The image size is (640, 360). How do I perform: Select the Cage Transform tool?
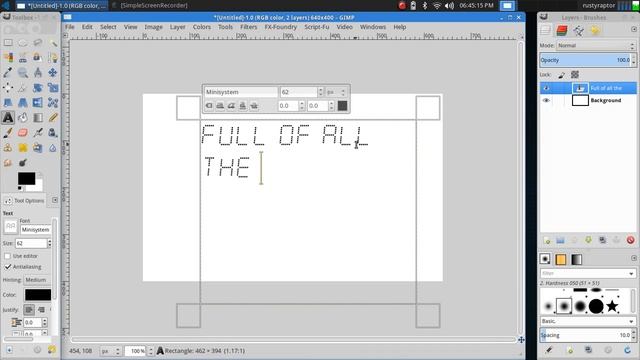coord(53,103)
